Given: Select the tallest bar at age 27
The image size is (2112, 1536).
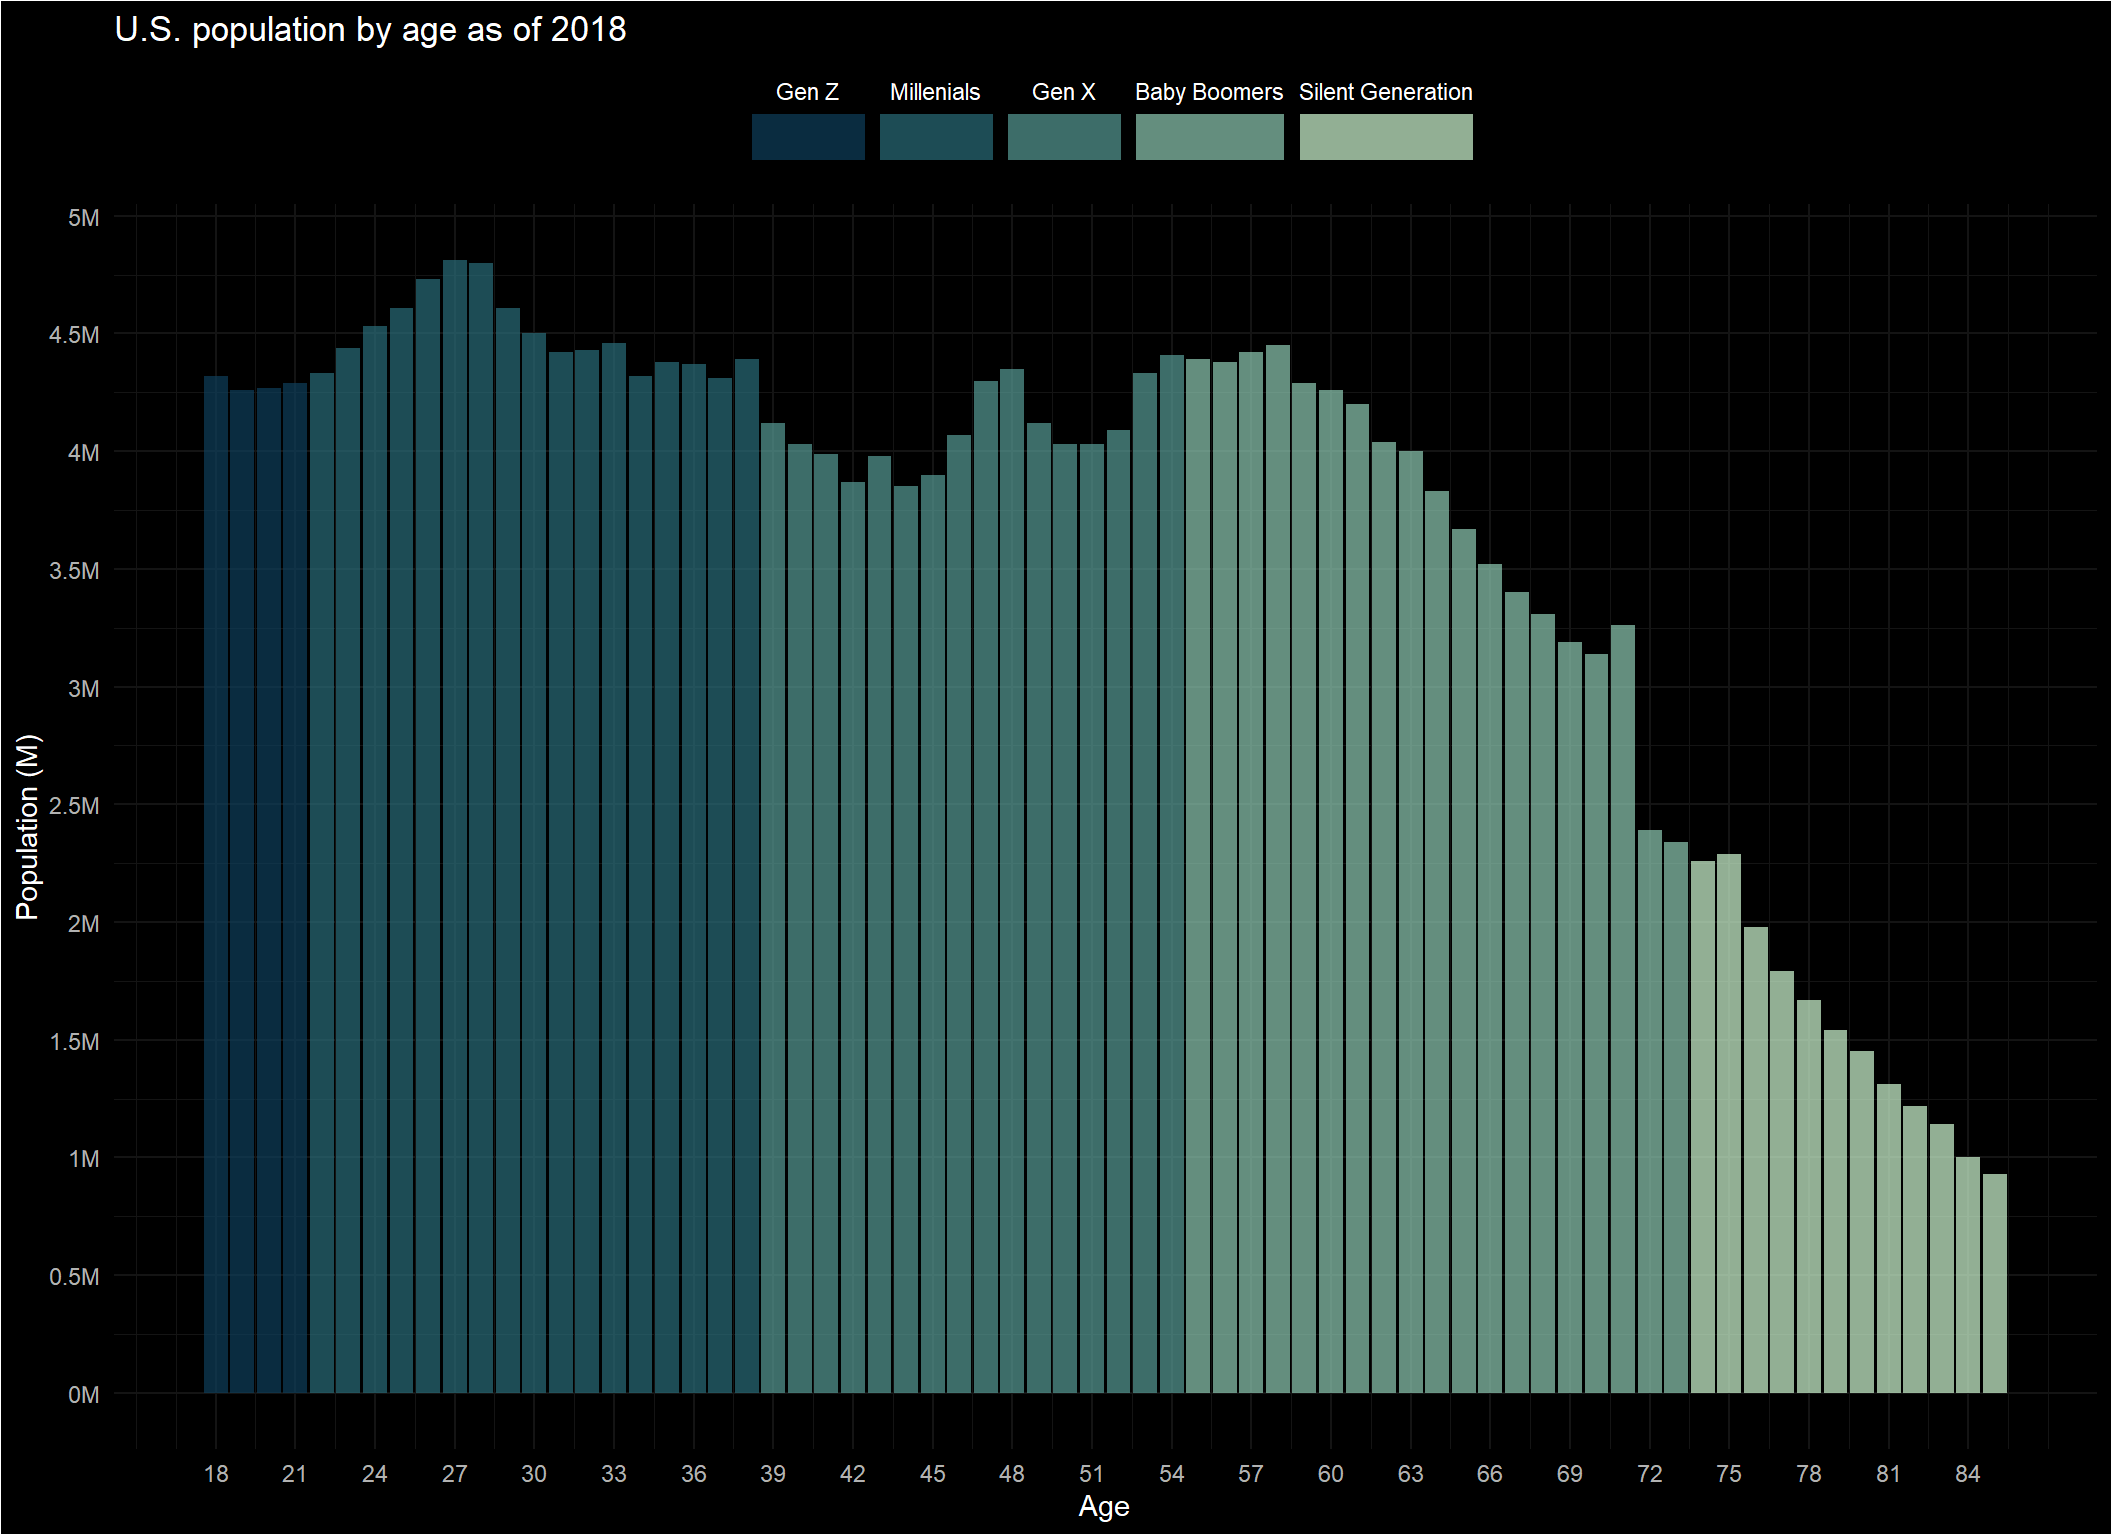Looking at the screenshot, I should pyautogui.click(x=455, y=827).
